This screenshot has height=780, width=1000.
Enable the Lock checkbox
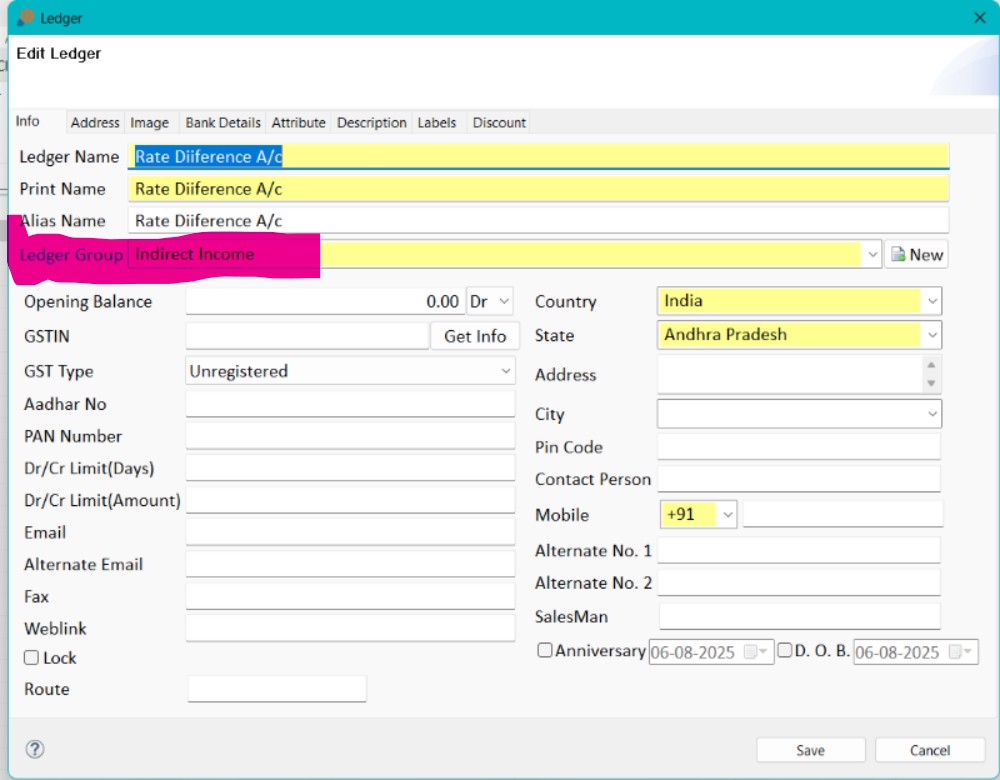tap(31, 658)
